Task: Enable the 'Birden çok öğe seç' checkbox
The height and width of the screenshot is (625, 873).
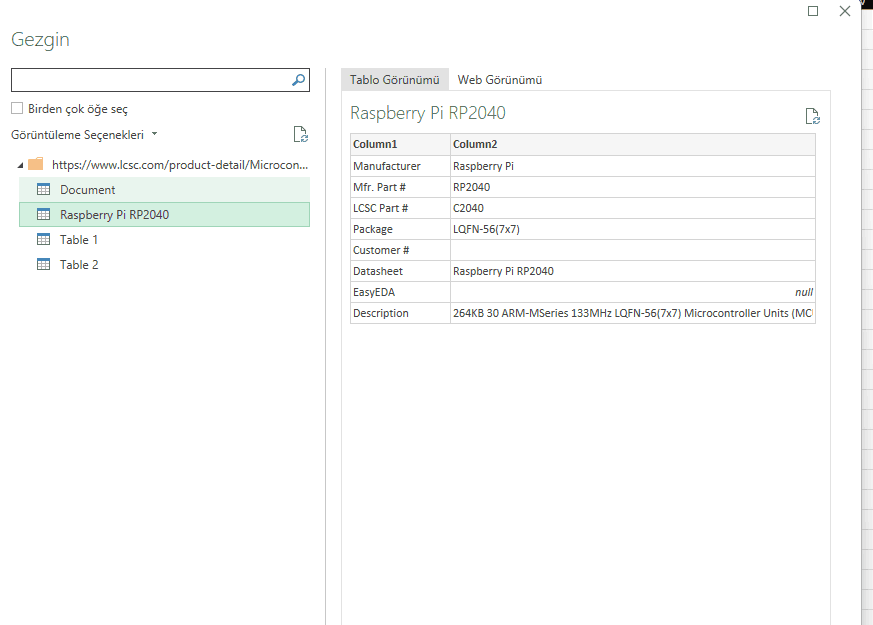Action: [x=17, y=108]
